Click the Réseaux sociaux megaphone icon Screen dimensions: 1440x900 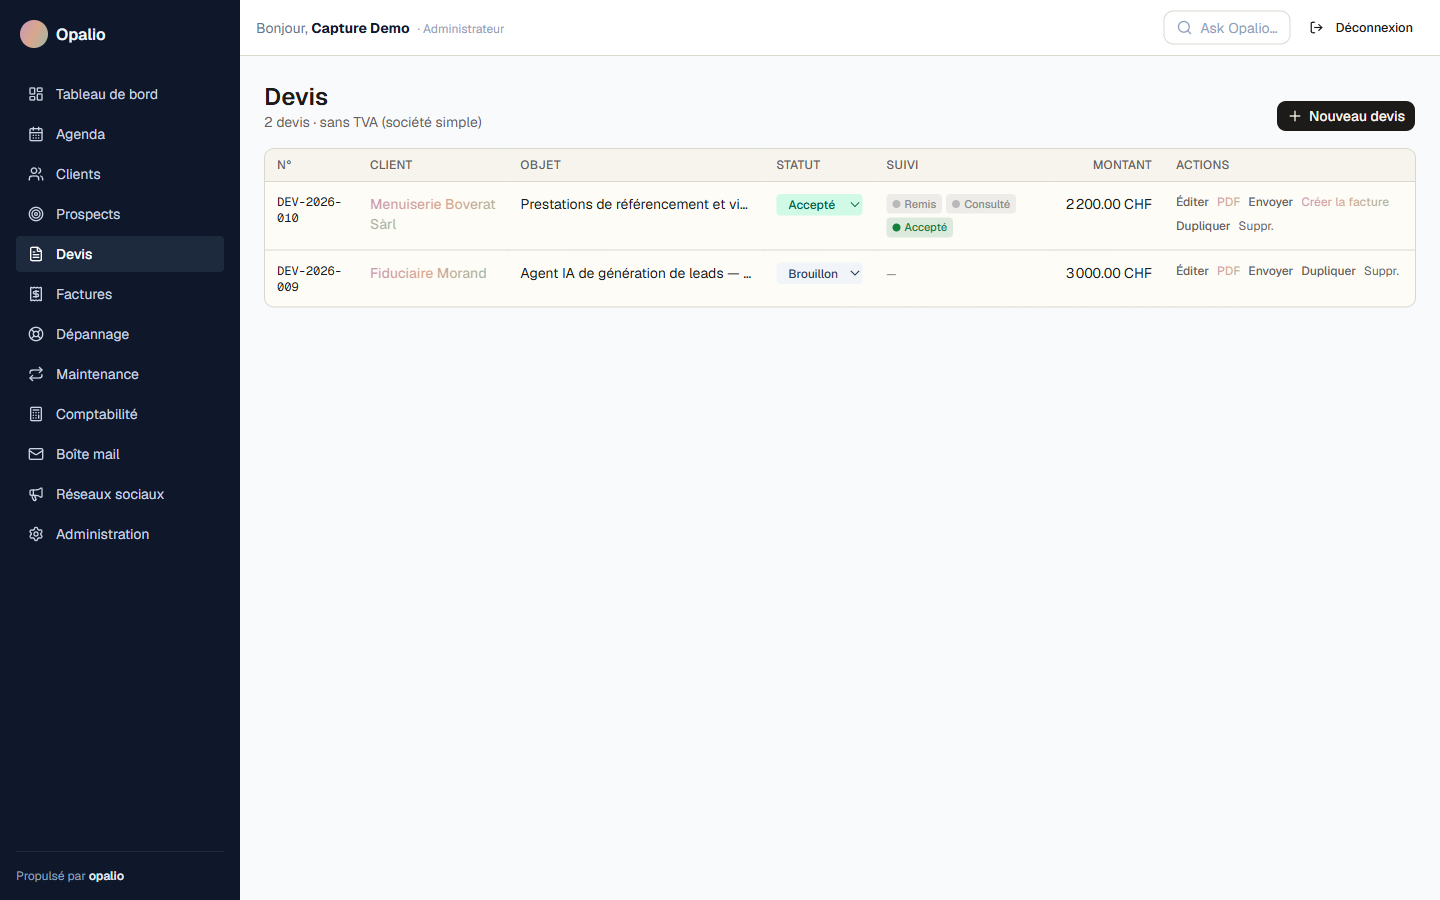click(x=36, y=494)
